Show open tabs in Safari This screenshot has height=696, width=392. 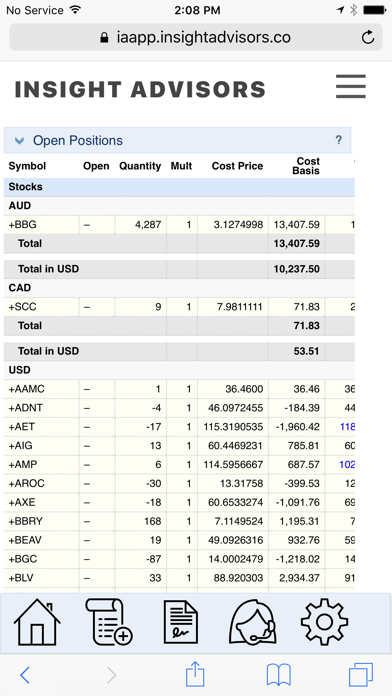pos(360,675)
